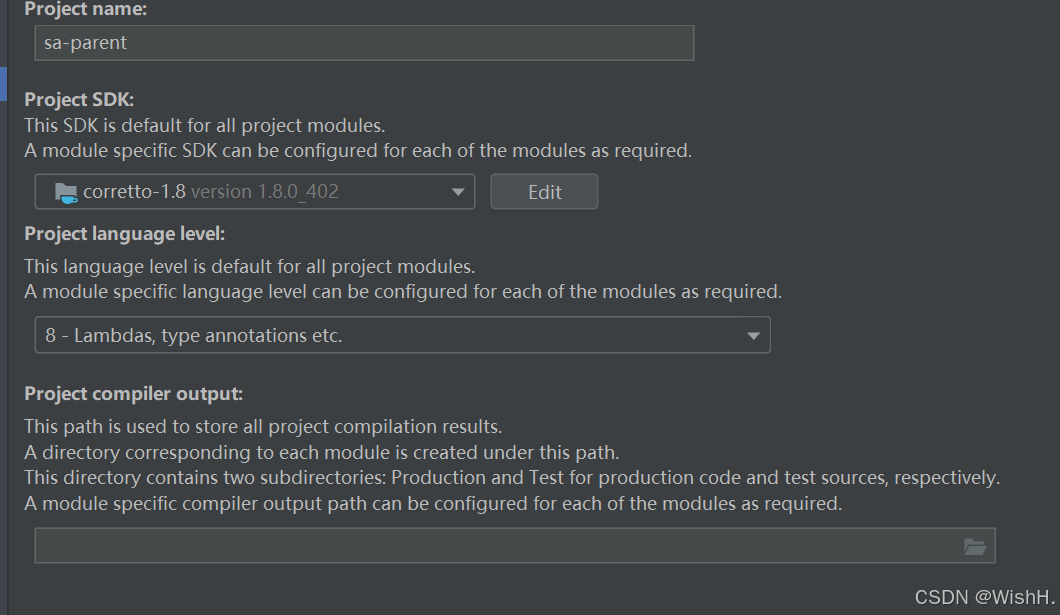
Task: Click the 'version 1.8.0_402' text in SDK box
Action: [x=265, y=192]
